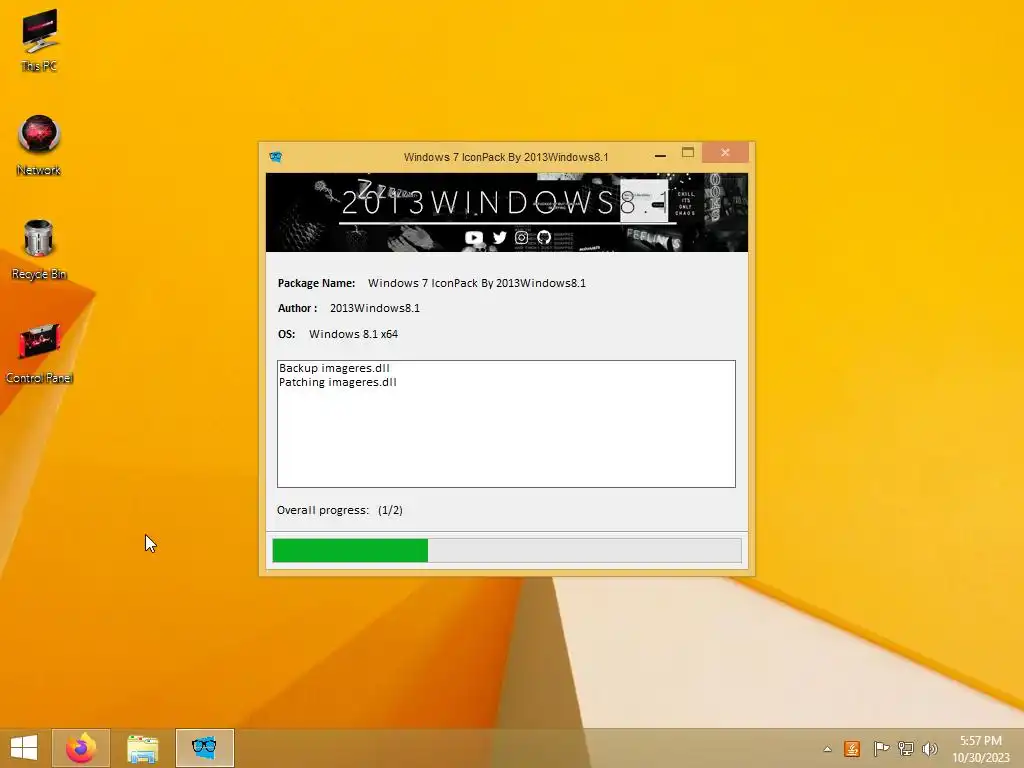Select the IconPack installer taskbar button
The width and height of the screenshot is (1024, 768).
[x=204, y=748]
